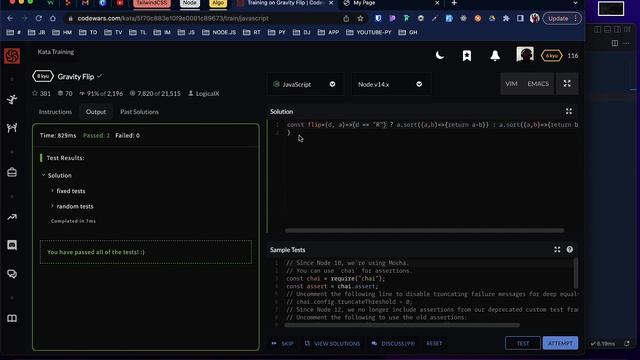Open the Discord chat sidebar icon

[x=12, y=245]
